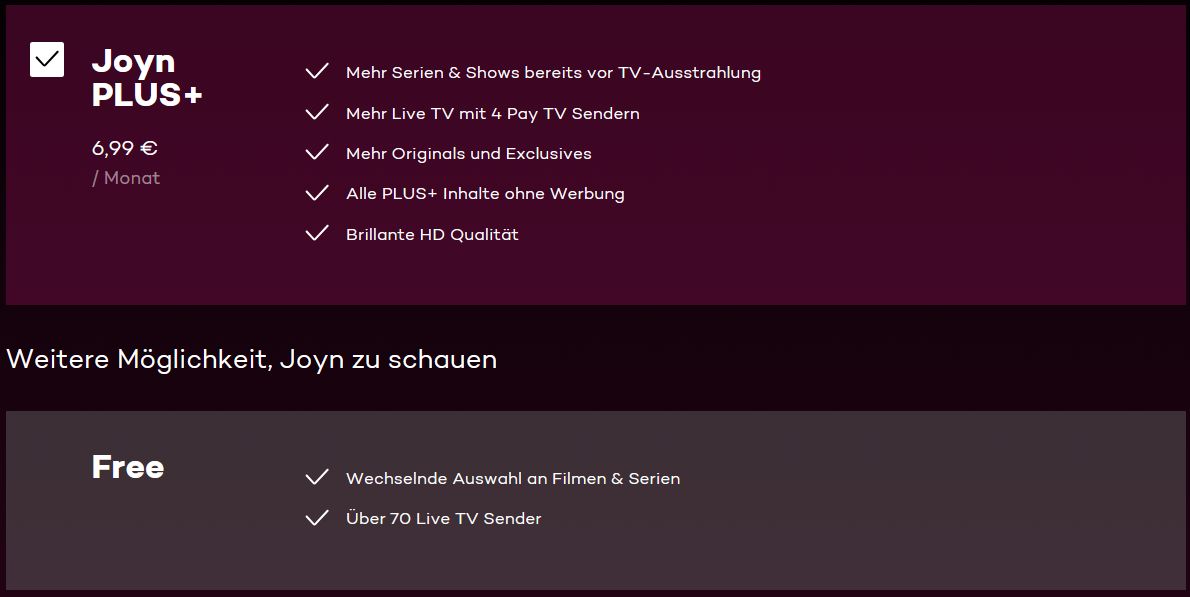Screen dimensions: 1190x597
Task: Click checkmark beside 'Mehr Originals und Exclusives'
Action: (317, 153)
